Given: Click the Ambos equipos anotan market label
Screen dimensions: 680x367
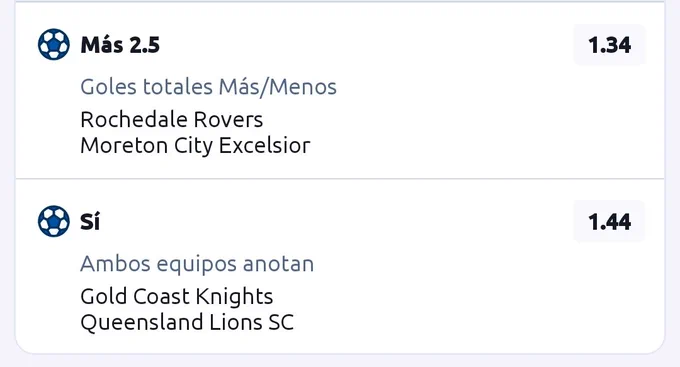Looking at the screenshot, I should click(x=197, y=264).
